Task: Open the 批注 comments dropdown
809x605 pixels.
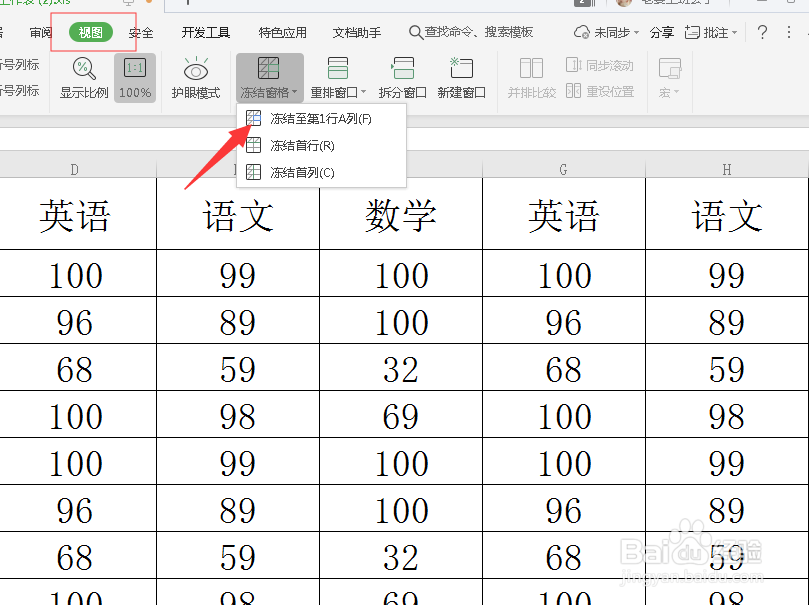Action: pos(711,32)
